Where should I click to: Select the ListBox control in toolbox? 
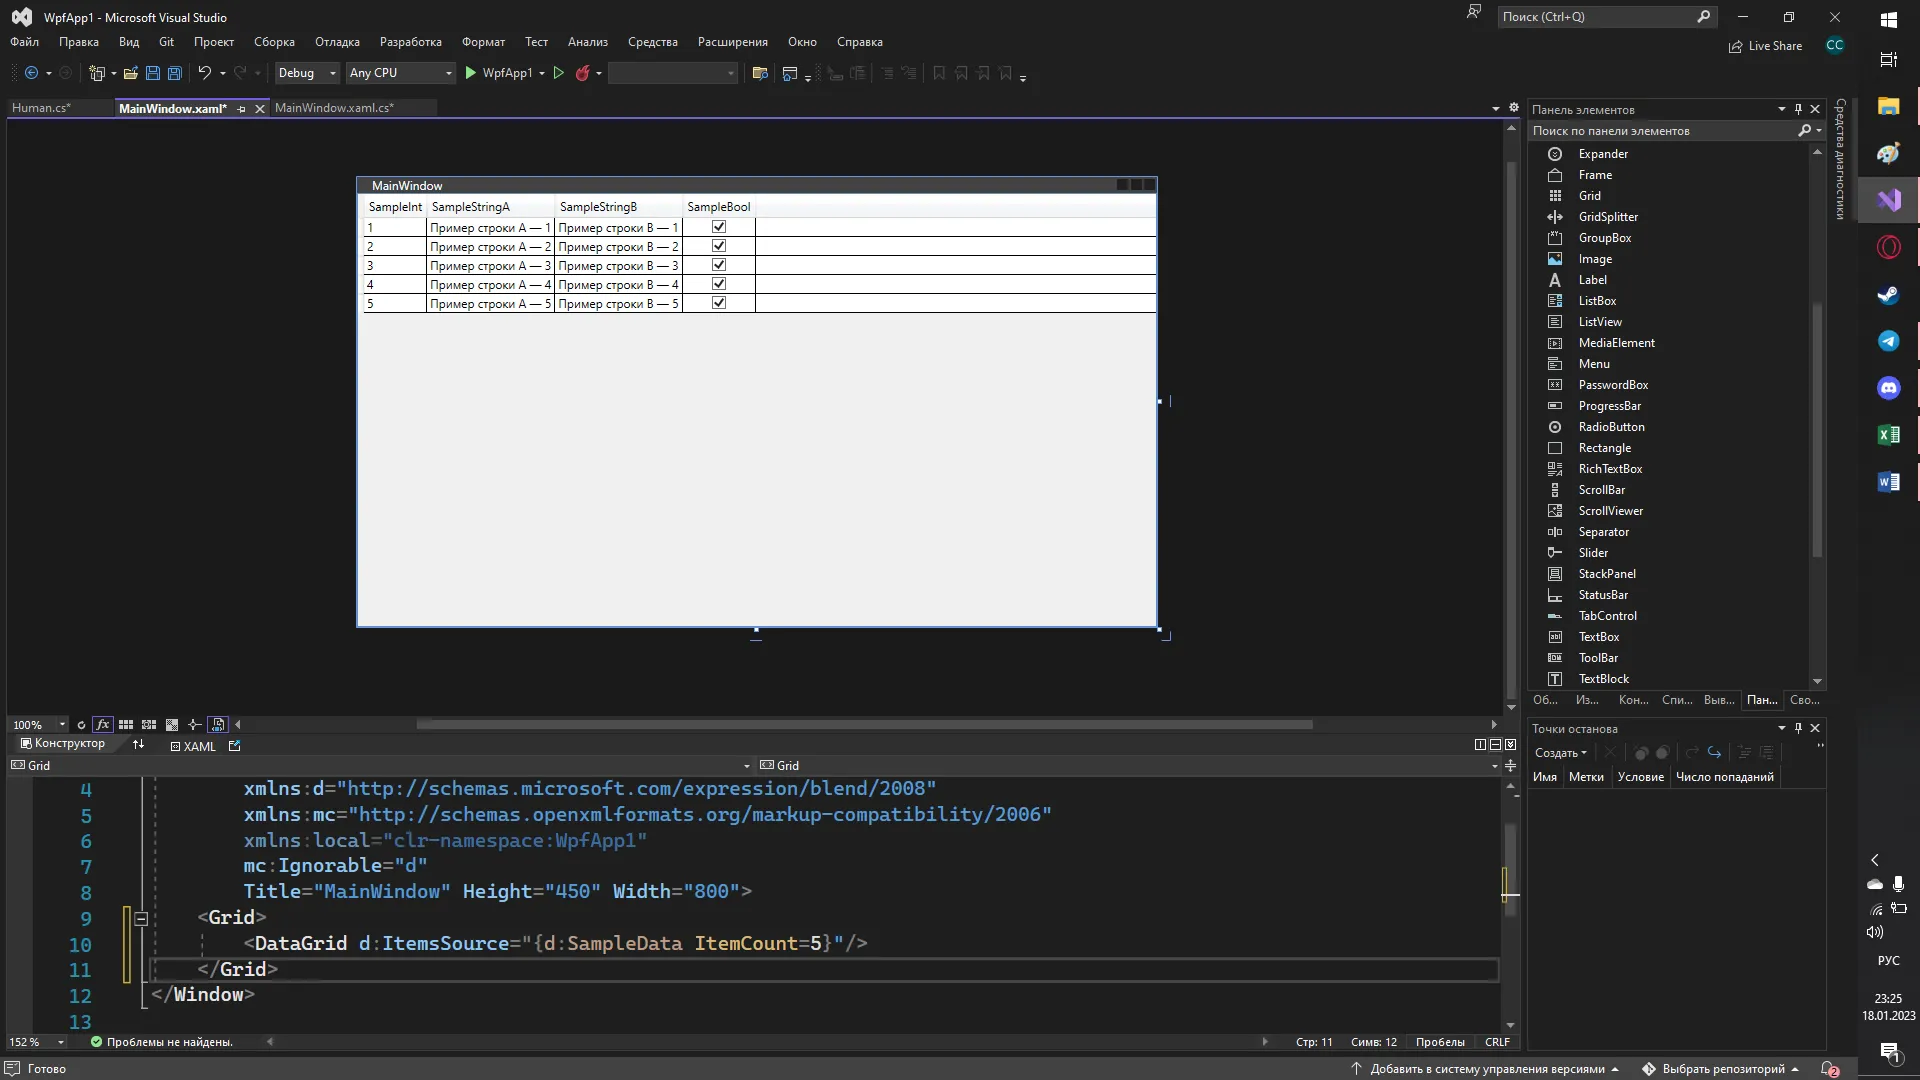point(1597,301)
